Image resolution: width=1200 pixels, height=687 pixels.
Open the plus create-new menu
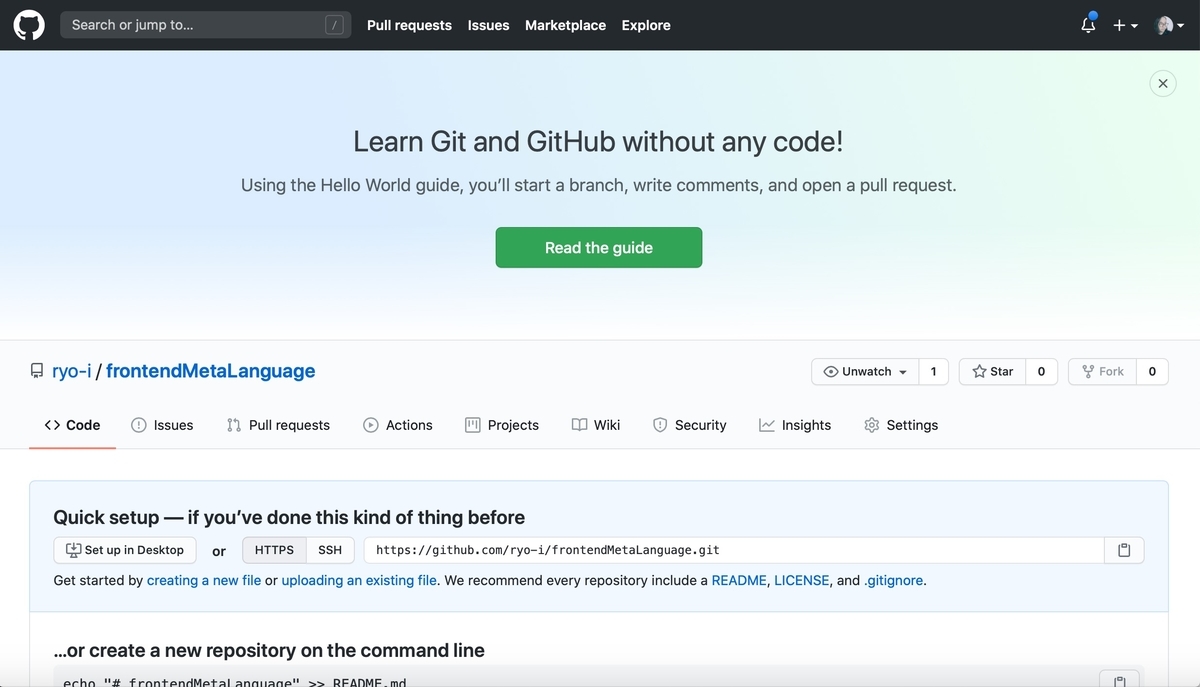tap(1125, 25)
